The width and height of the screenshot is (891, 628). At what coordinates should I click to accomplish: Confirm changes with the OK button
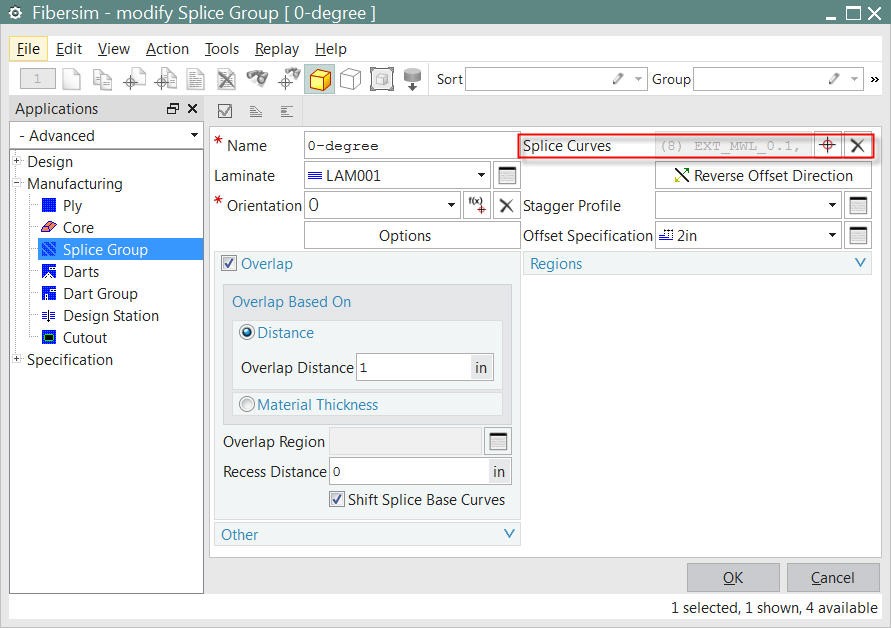(732, 577)
